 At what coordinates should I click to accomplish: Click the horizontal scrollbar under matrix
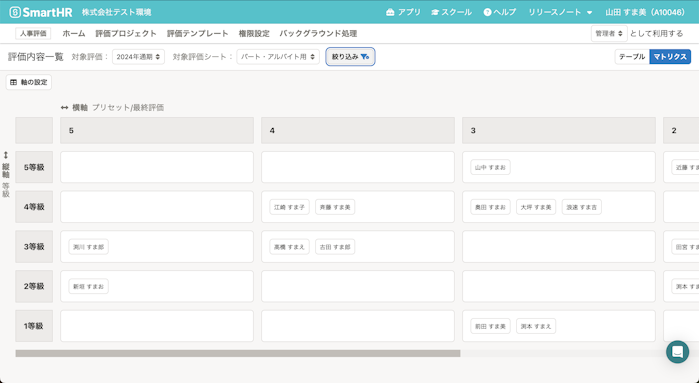(x=238, y=353)
